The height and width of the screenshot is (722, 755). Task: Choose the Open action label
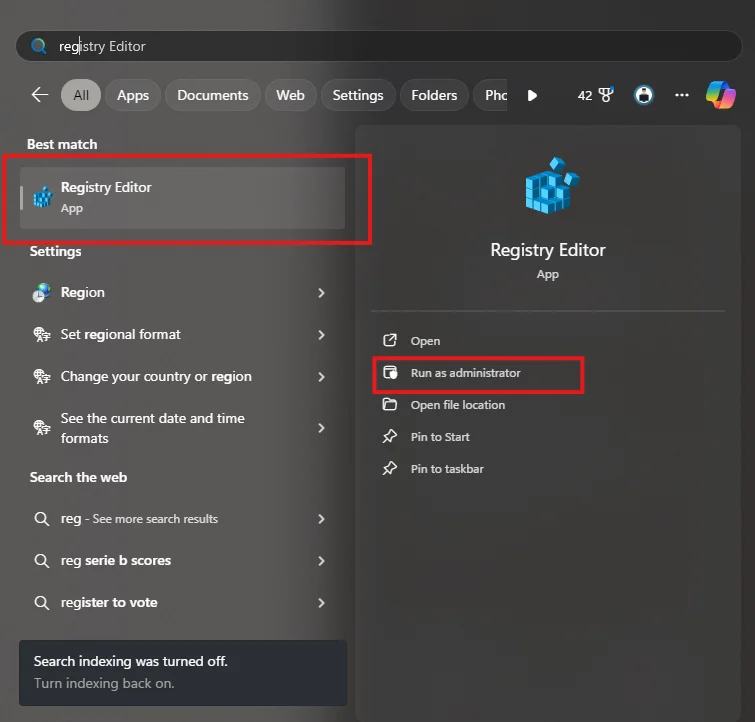[425, 341]
